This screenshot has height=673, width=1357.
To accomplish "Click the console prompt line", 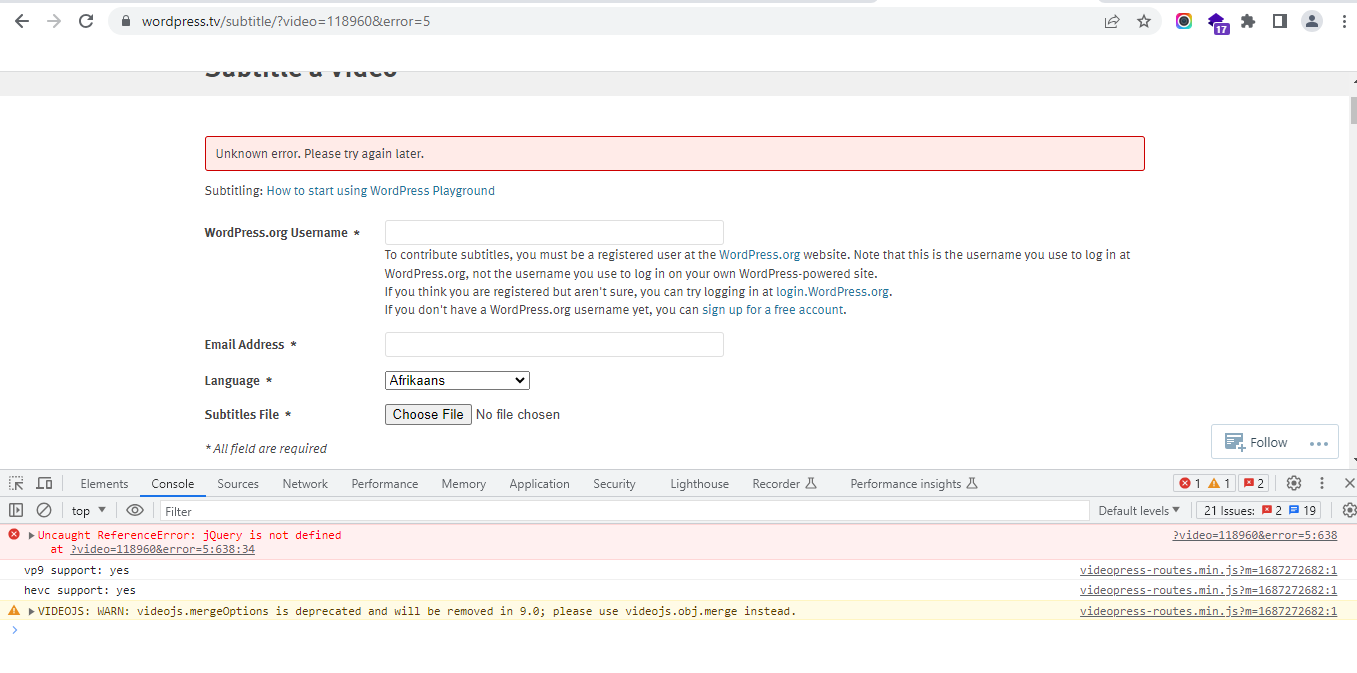I will (x=678, y=630).
